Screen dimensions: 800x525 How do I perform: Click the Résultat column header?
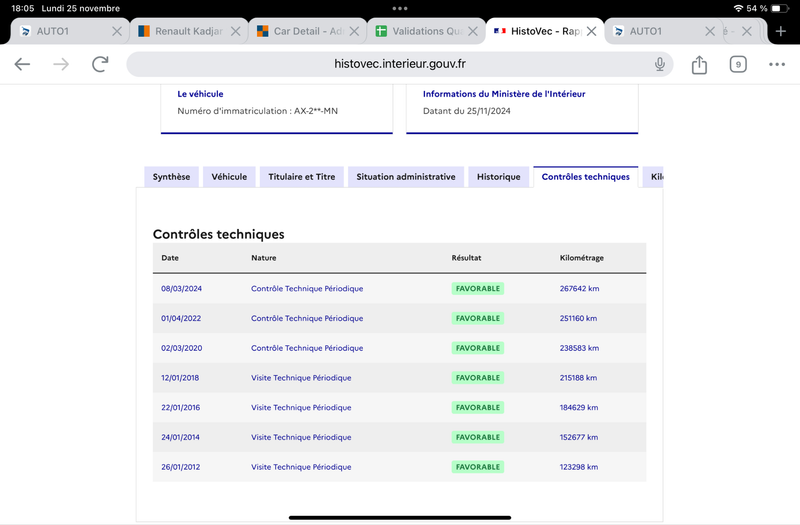(x=466, y=258)
